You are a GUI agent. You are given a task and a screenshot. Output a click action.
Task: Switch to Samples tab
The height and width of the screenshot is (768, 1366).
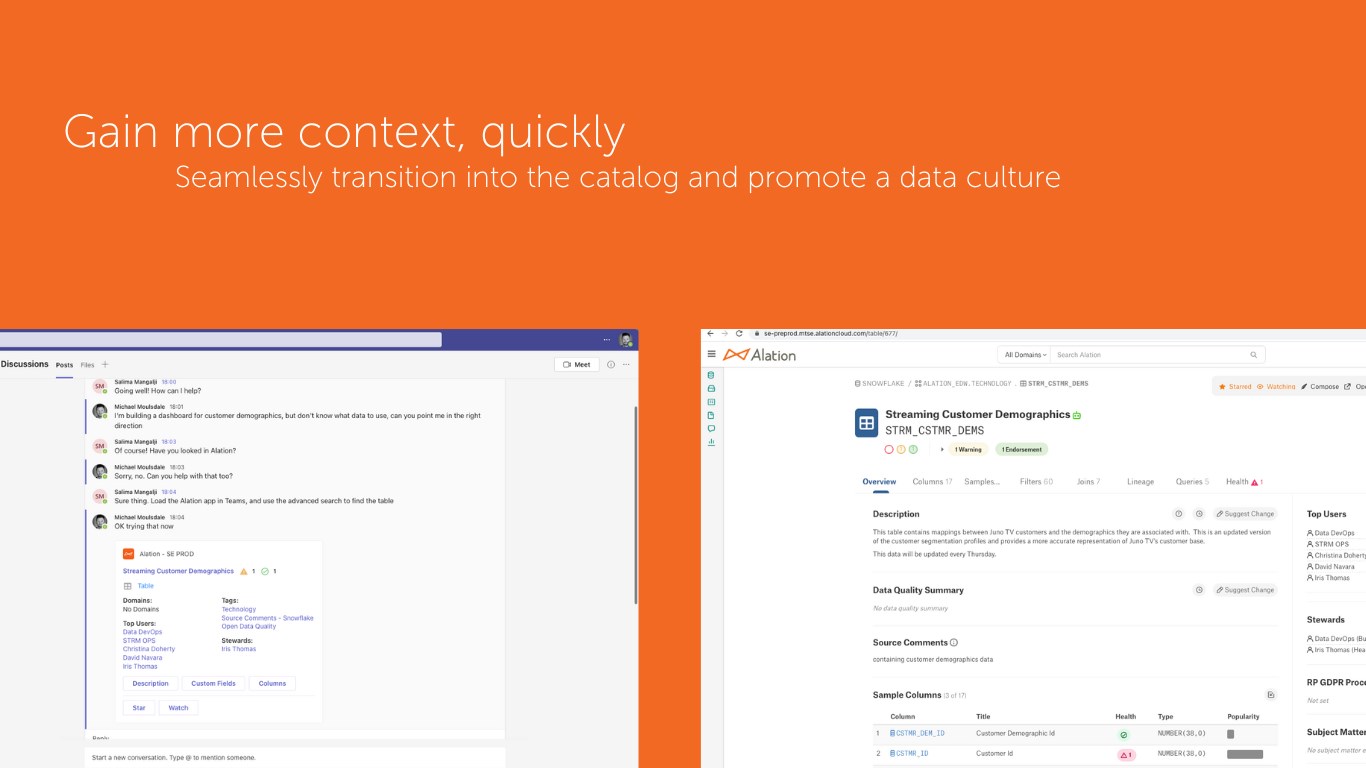982,482
